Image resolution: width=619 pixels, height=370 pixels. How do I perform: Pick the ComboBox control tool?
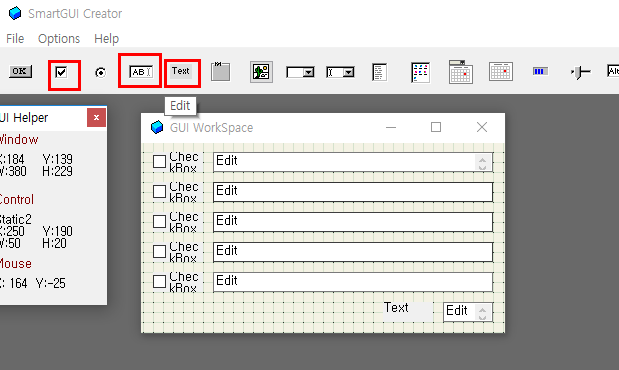pyautogui.click(x=340, y=72)
